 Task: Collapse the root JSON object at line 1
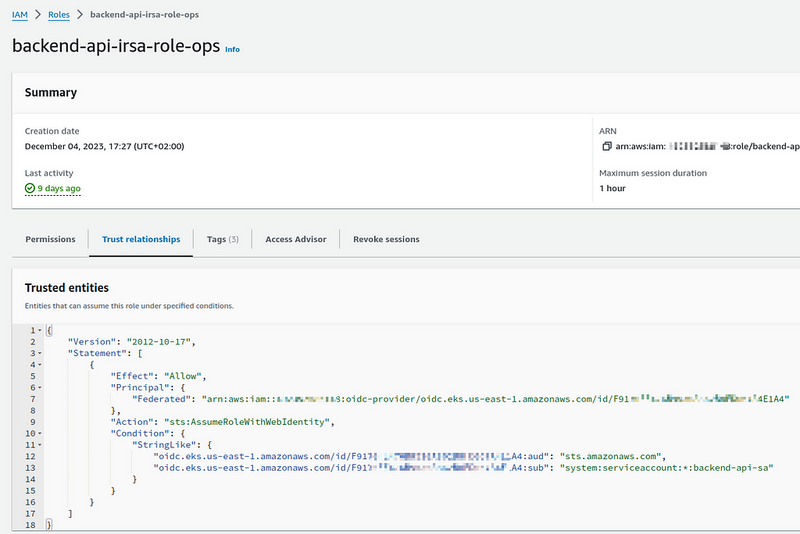[39, 330]
